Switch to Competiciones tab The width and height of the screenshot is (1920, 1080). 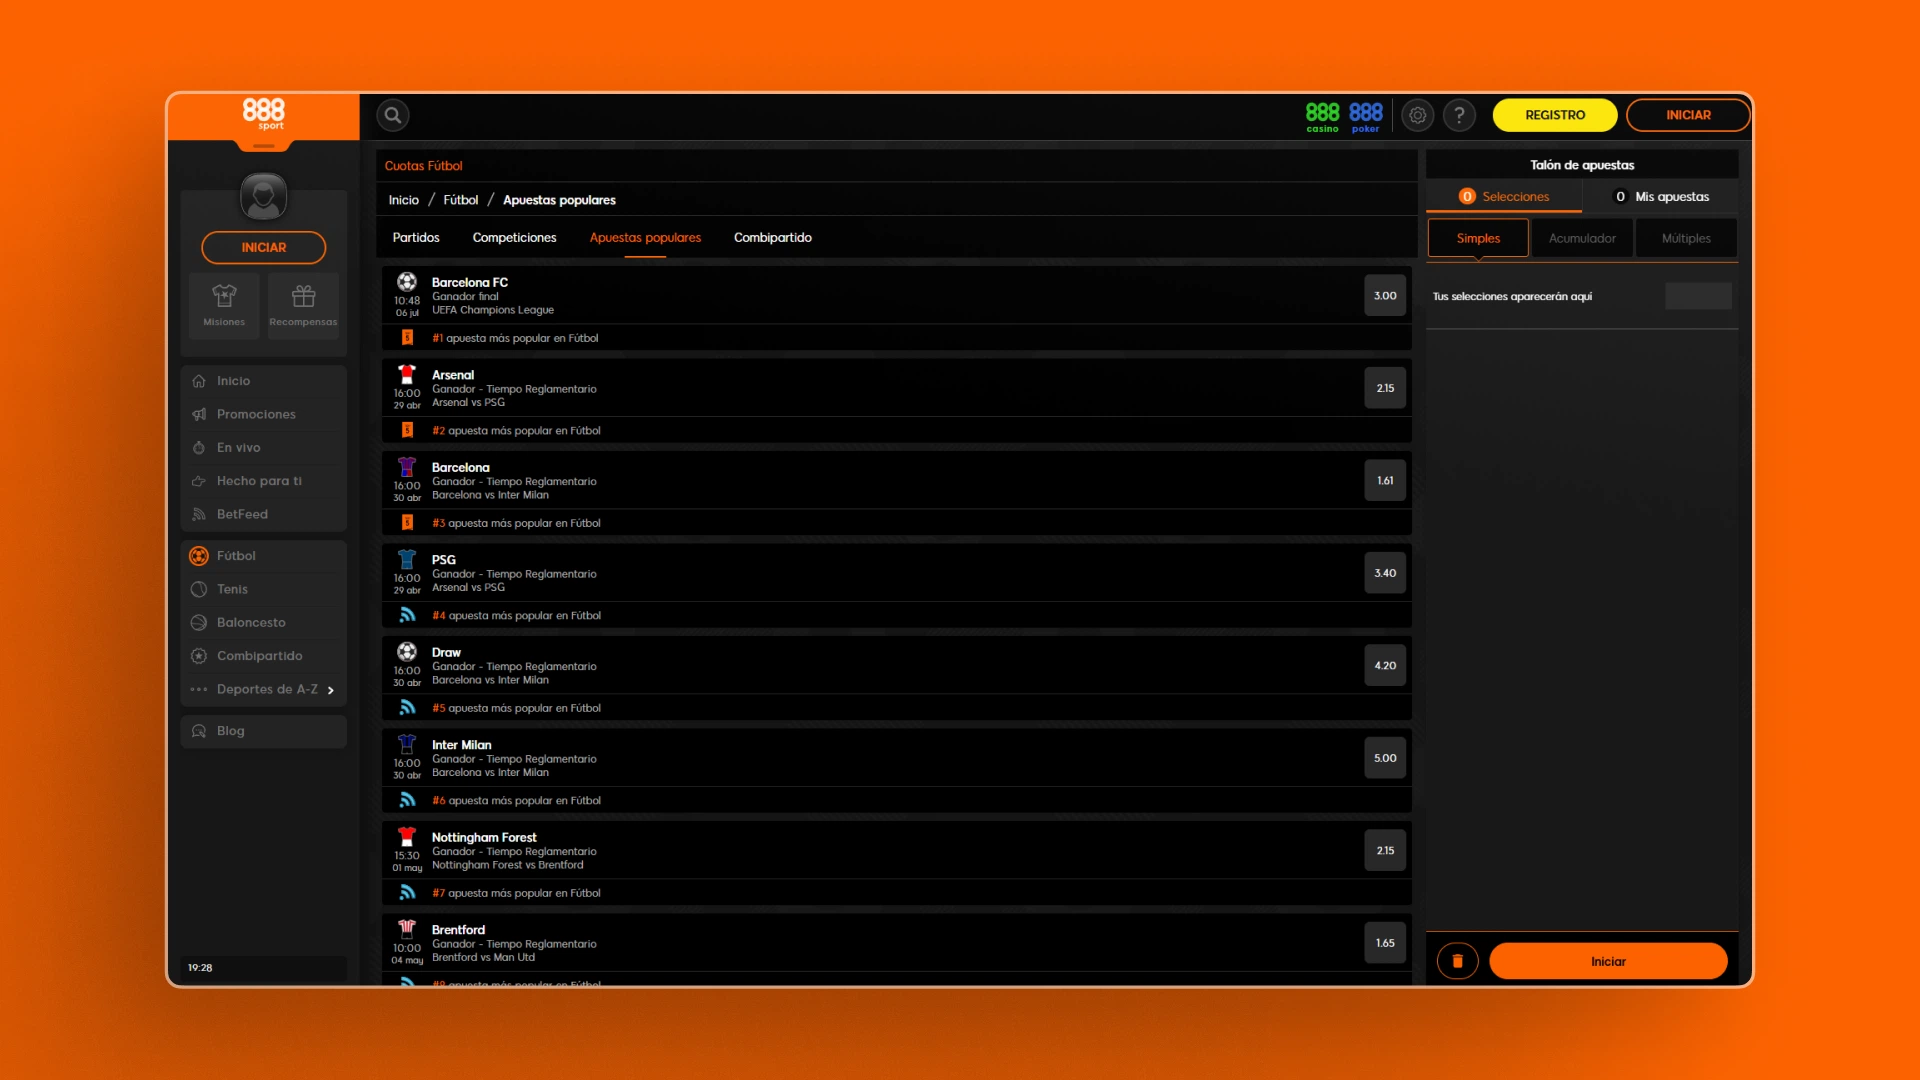514,238
